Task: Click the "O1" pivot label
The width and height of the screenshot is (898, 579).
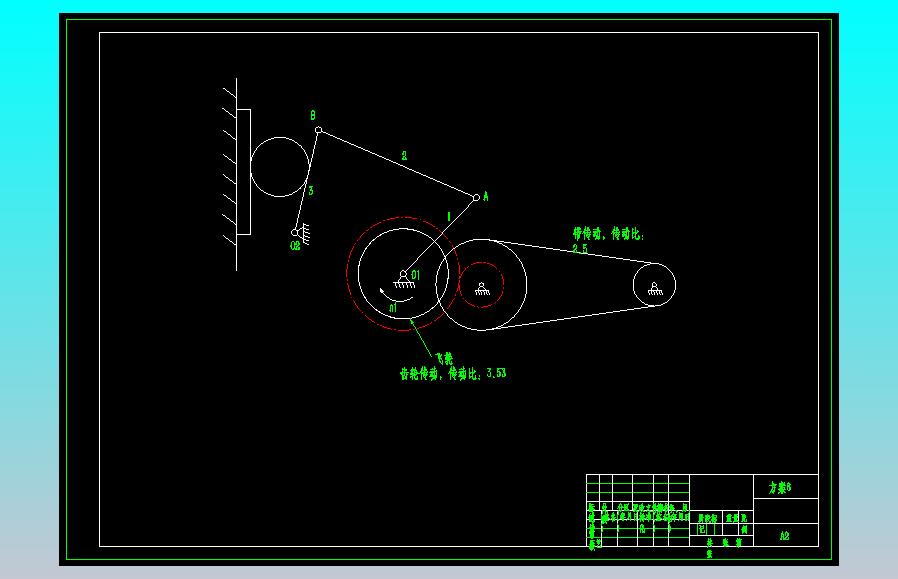Action: click(415, 275)
